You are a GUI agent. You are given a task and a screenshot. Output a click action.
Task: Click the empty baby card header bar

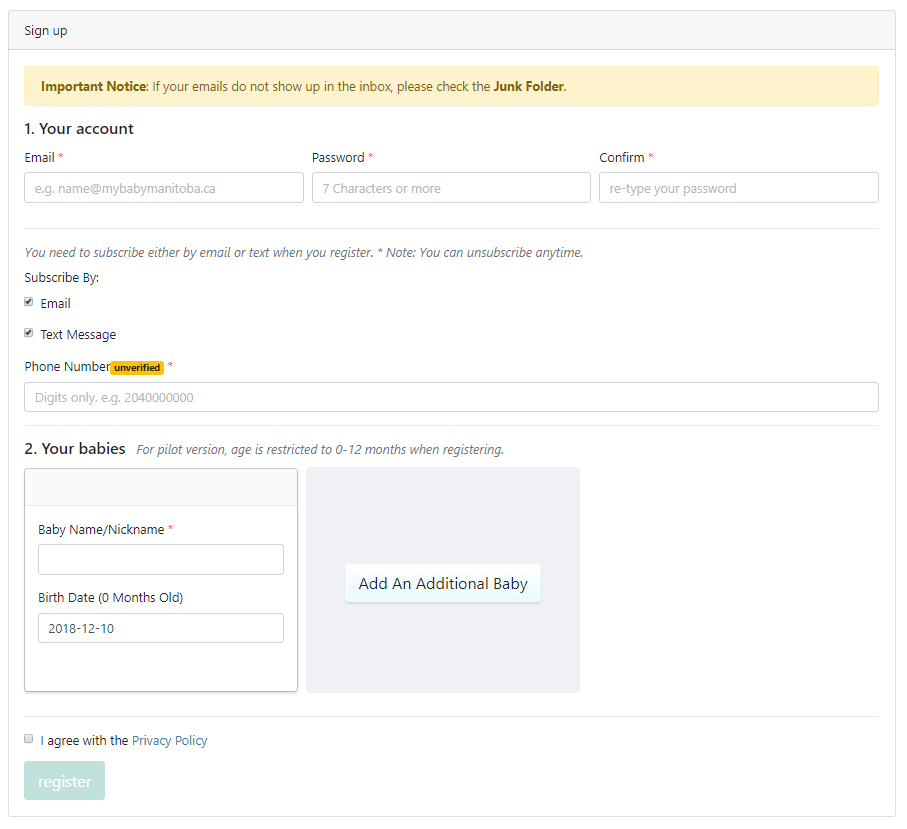coord(161,488)
